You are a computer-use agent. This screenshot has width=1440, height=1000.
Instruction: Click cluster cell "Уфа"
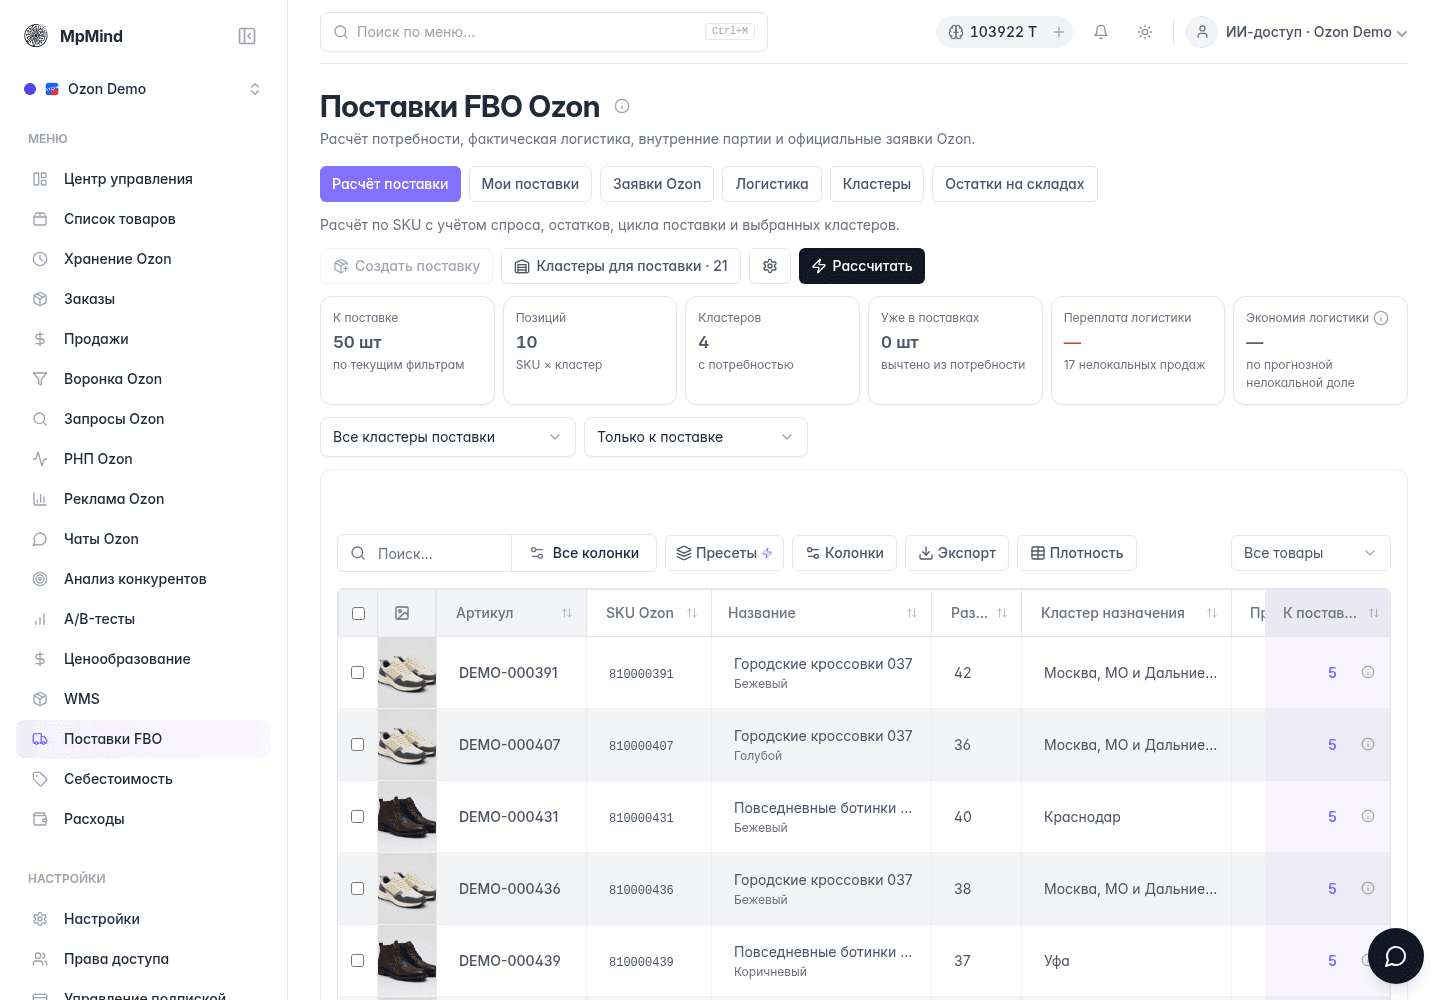pyautogui.click(x=1057, y=961)
